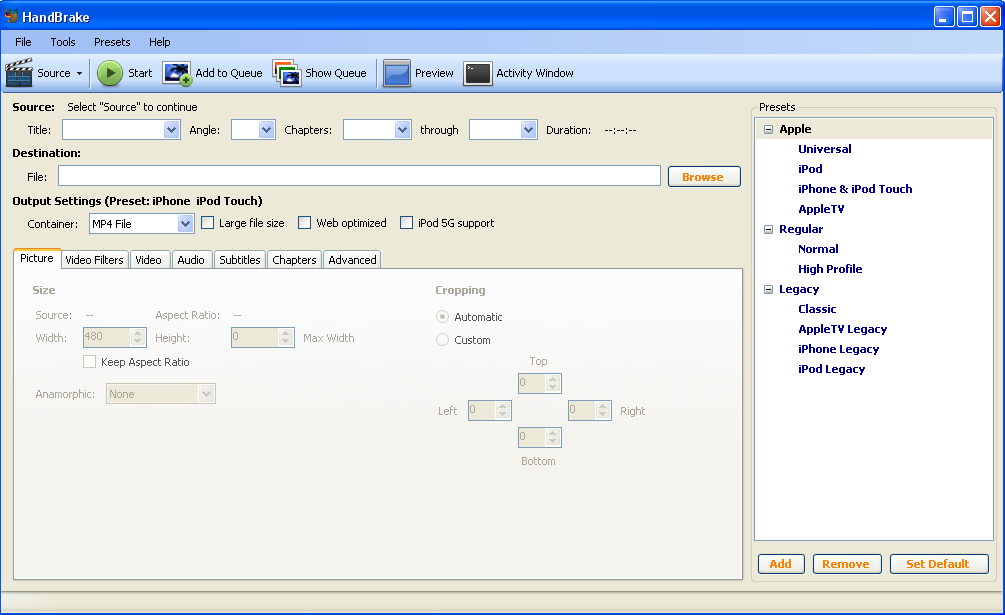Click the Browse button
Screen dimensions: 1005x615
tap(704, 177)
